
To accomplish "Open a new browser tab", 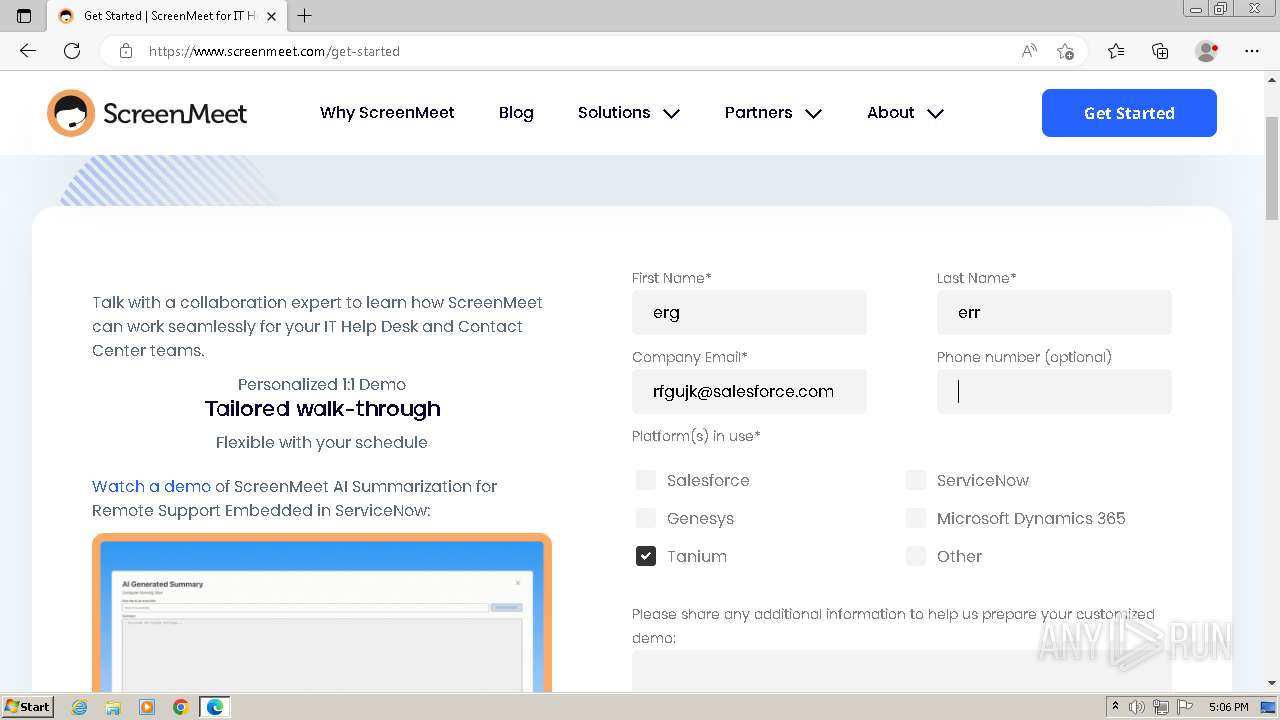I will [305, 16].
